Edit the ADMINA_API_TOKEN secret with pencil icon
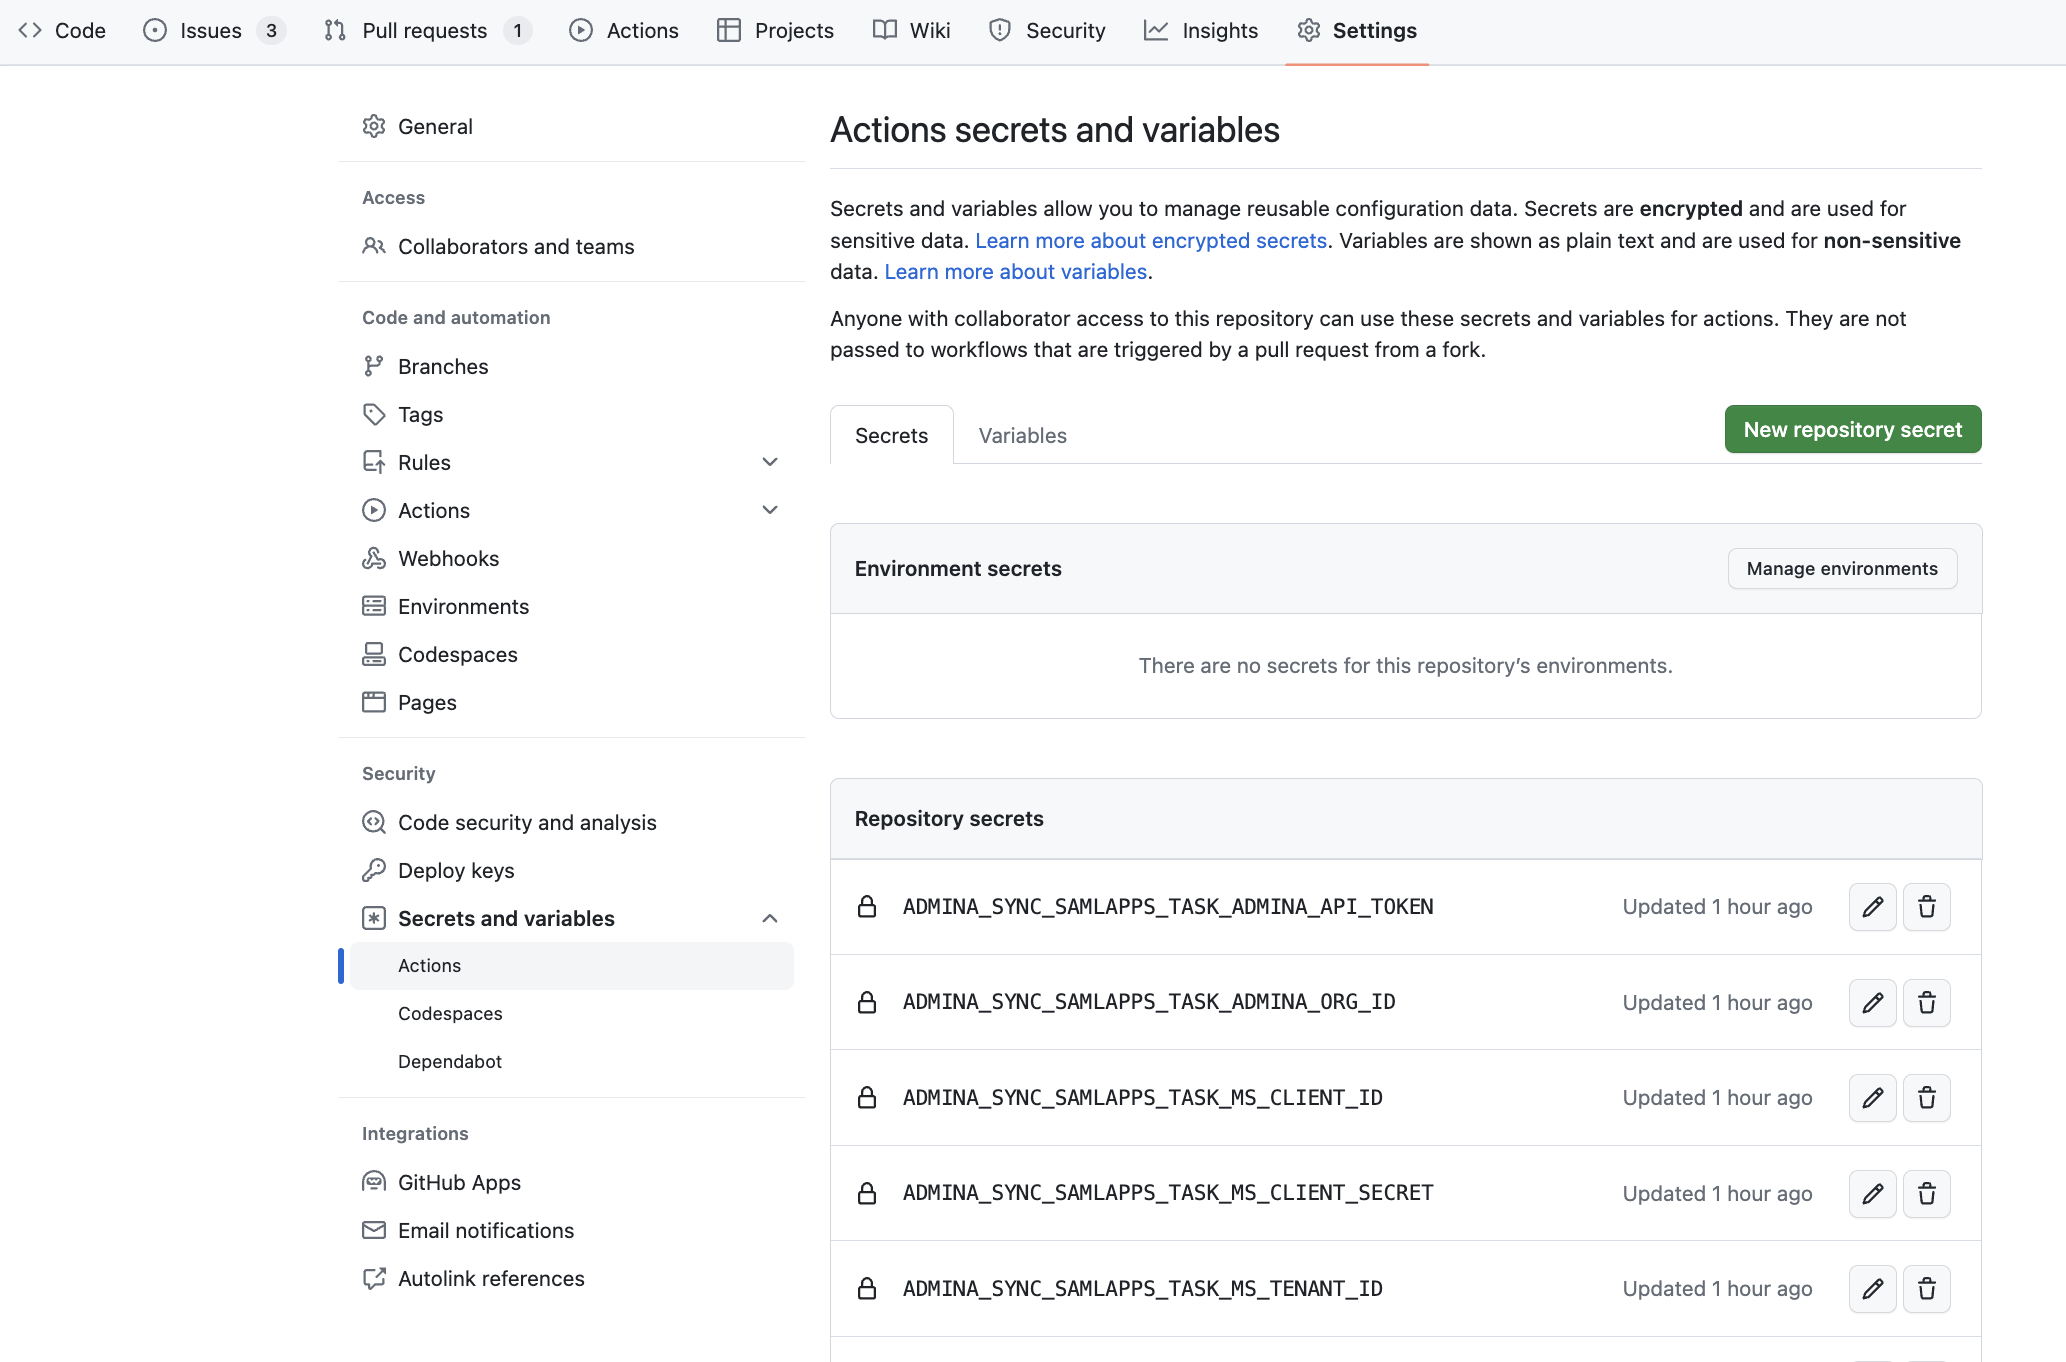This screenshot has height=1362, width=2066. 1872,907
